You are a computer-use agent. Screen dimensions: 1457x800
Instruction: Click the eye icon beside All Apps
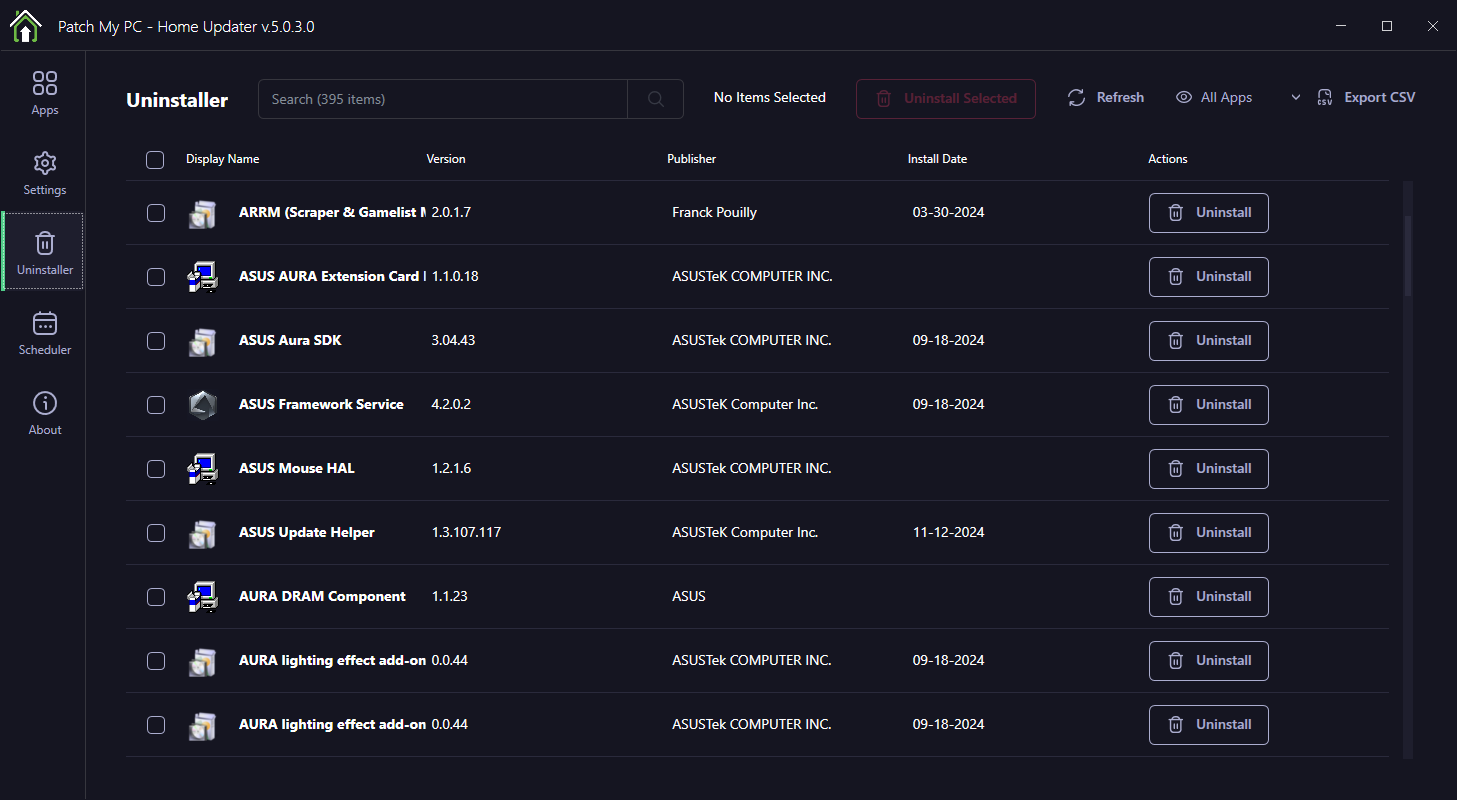1184,97
